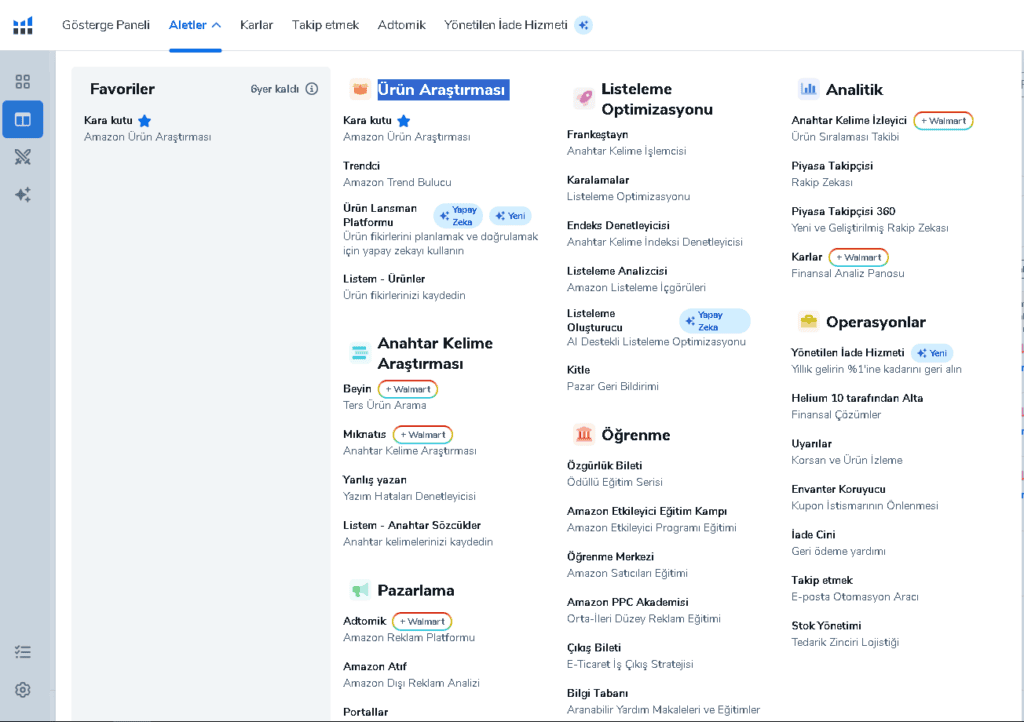The width and height of the screenshot is (1024, 722).
Task: Open the settings gear in sidebar
Action: pyautogui.click(x=23, y=689)
